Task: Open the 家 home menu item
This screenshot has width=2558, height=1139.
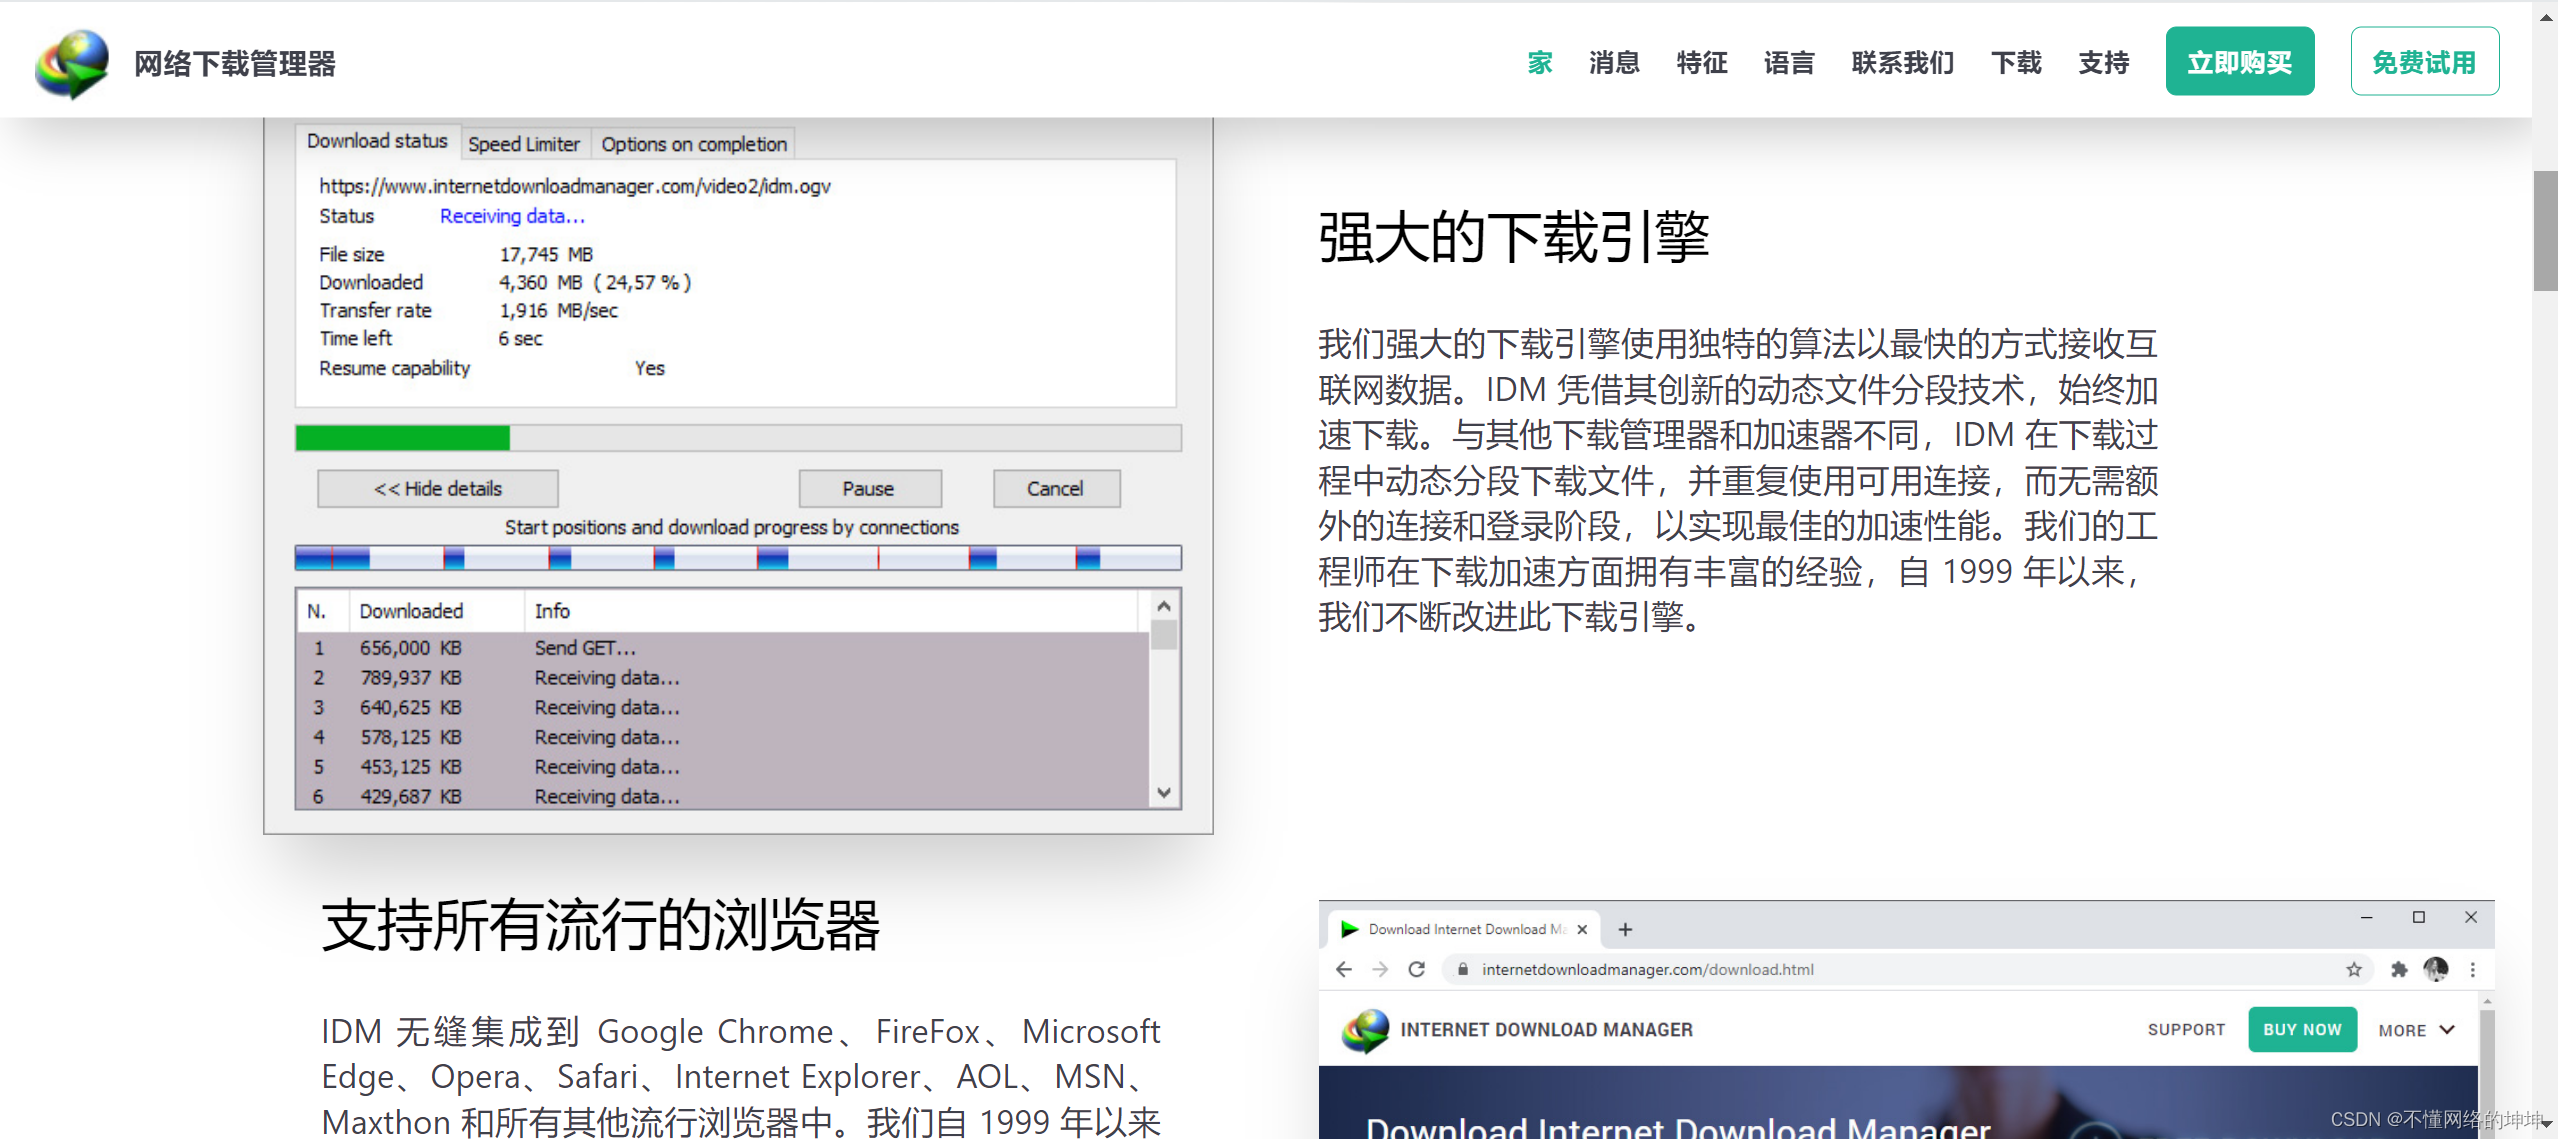Action: tap(1539, 63)
